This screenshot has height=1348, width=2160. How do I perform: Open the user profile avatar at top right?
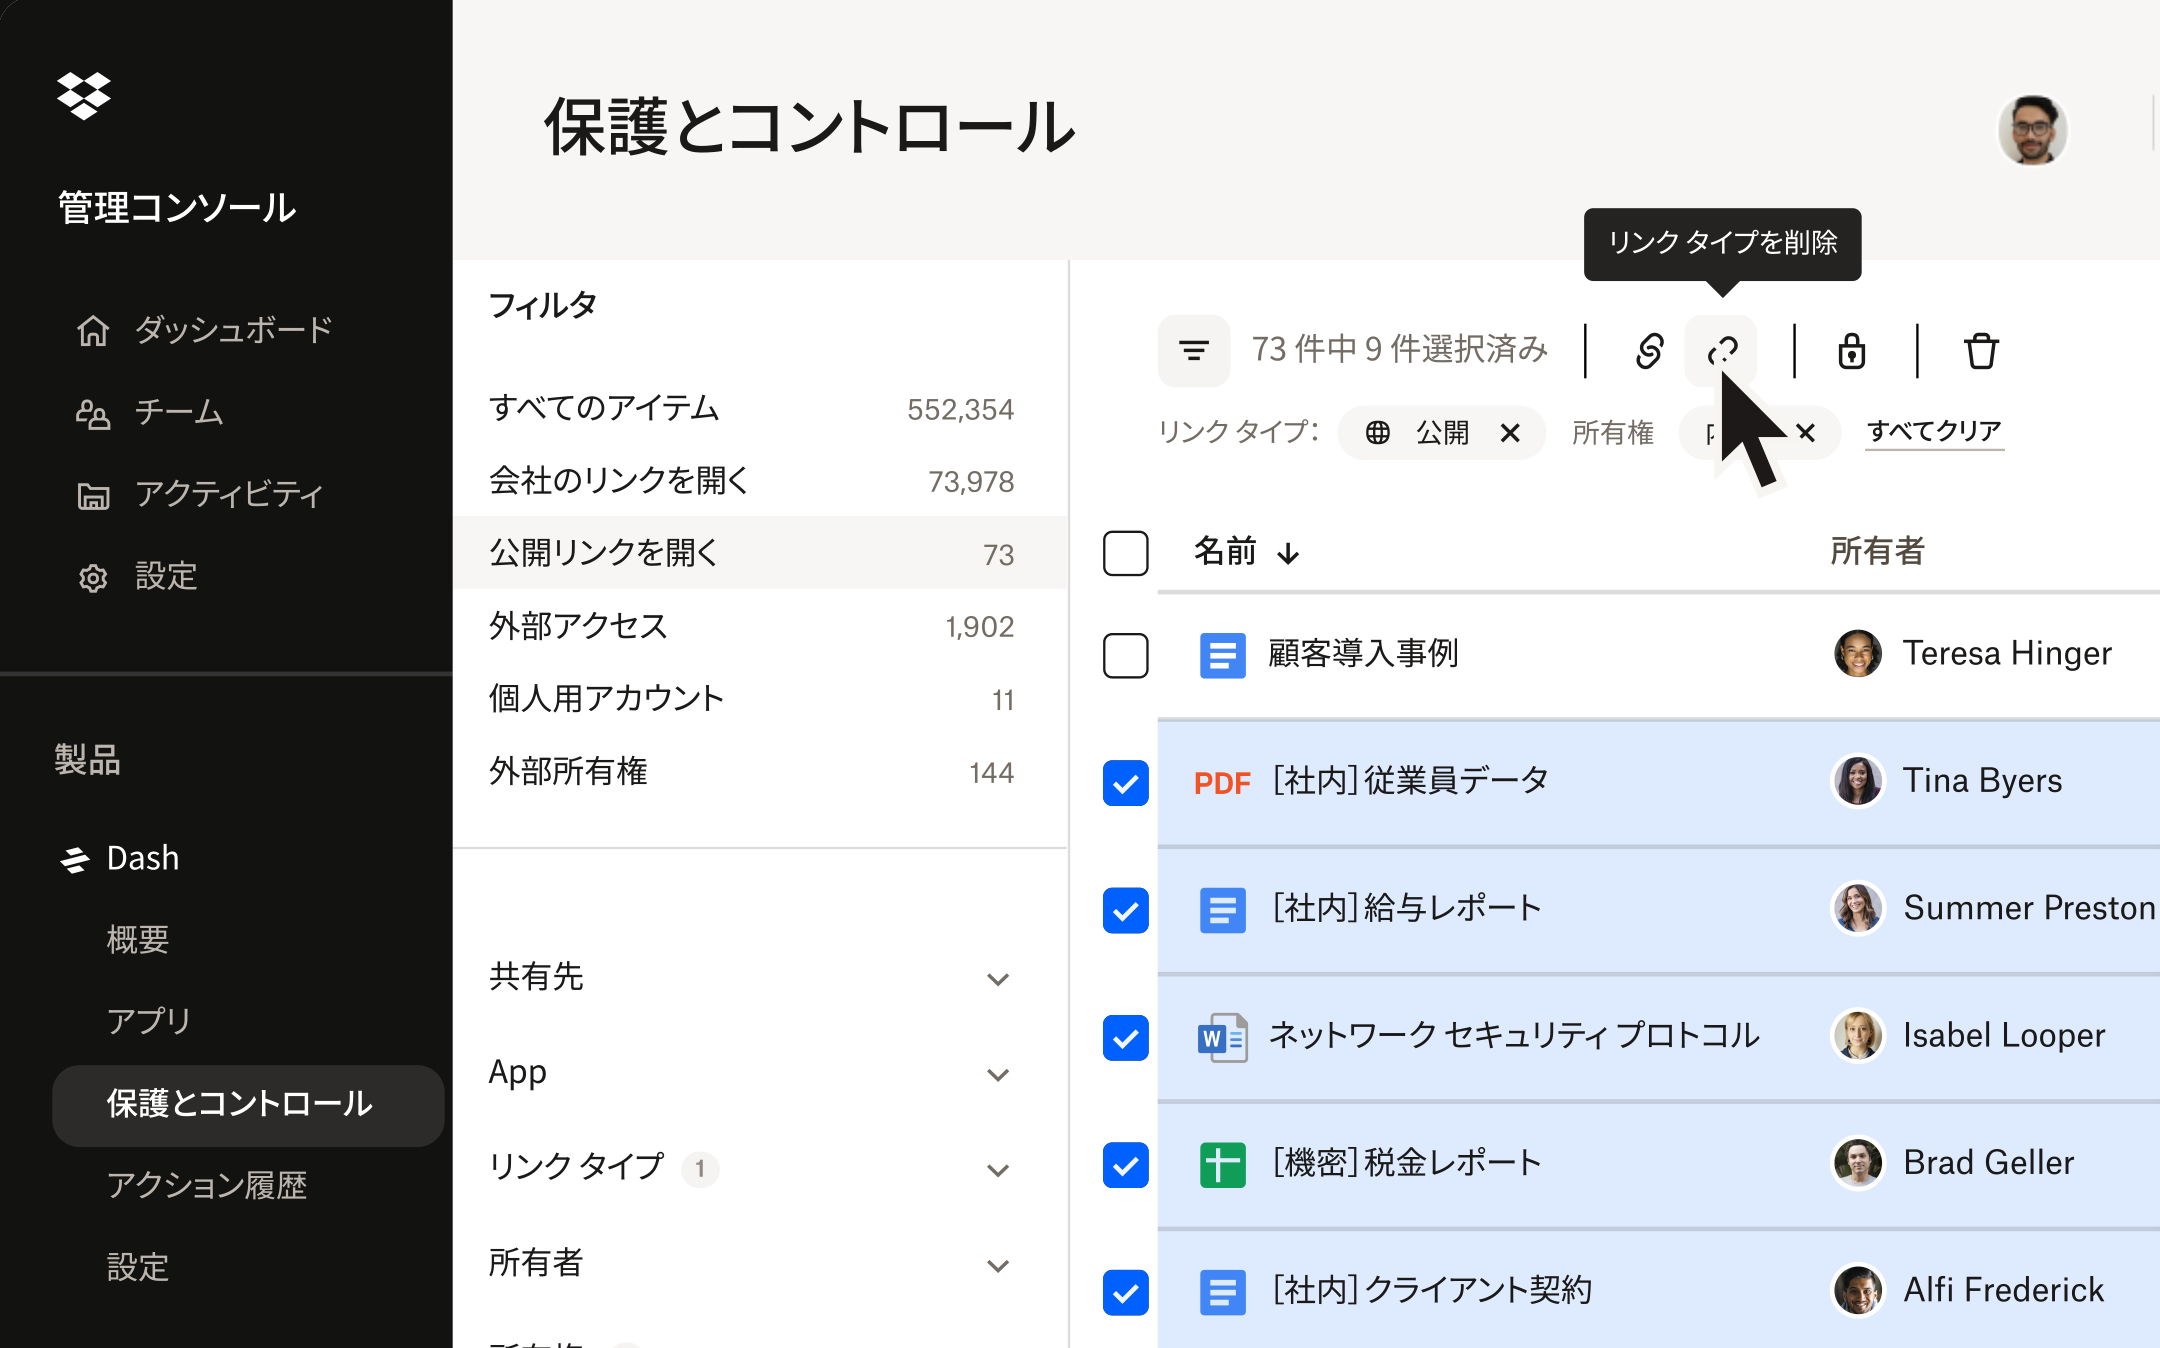pos(2032,130)
